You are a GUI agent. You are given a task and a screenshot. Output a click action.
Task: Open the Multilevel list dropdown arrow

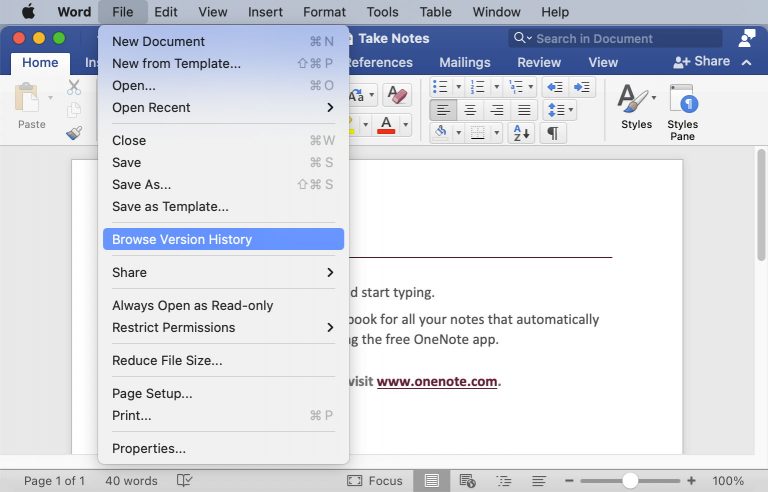[x=530, y=87]
